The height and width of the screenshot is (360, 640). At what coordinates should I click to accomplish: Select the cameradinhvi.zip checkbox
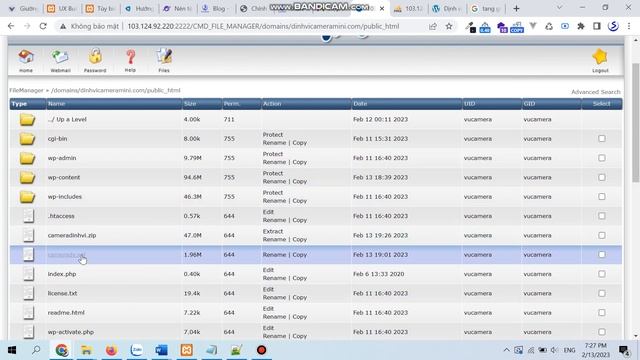[x=602, y=236]
